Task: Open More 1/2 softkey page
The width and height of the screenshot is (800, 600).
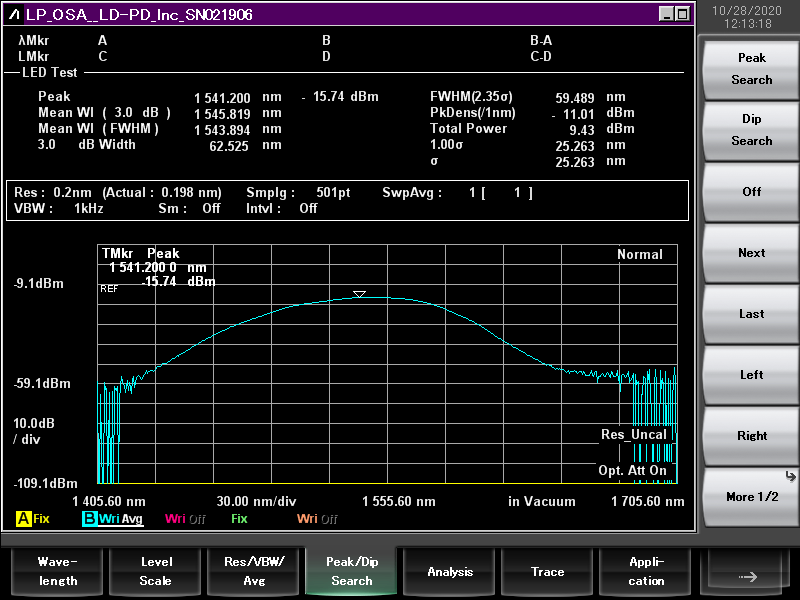Action: (x=751, y=497)
